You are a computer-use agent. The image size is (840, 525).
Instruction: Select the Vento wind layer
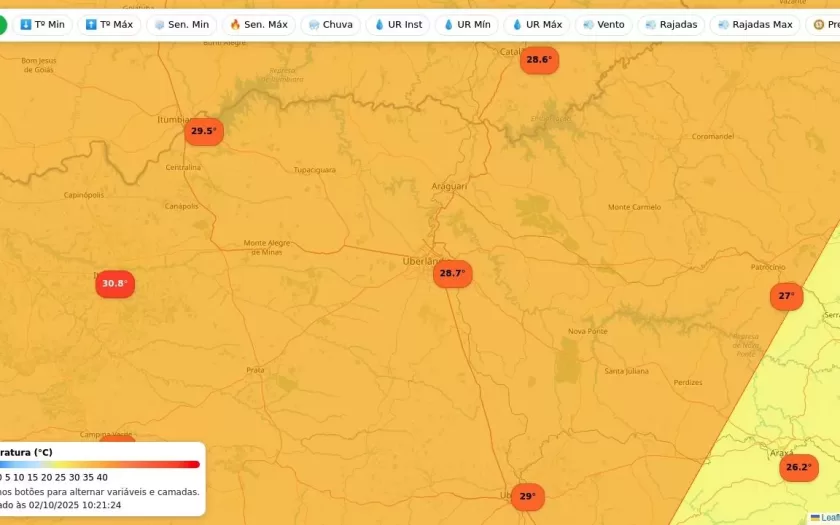(604, 24)
